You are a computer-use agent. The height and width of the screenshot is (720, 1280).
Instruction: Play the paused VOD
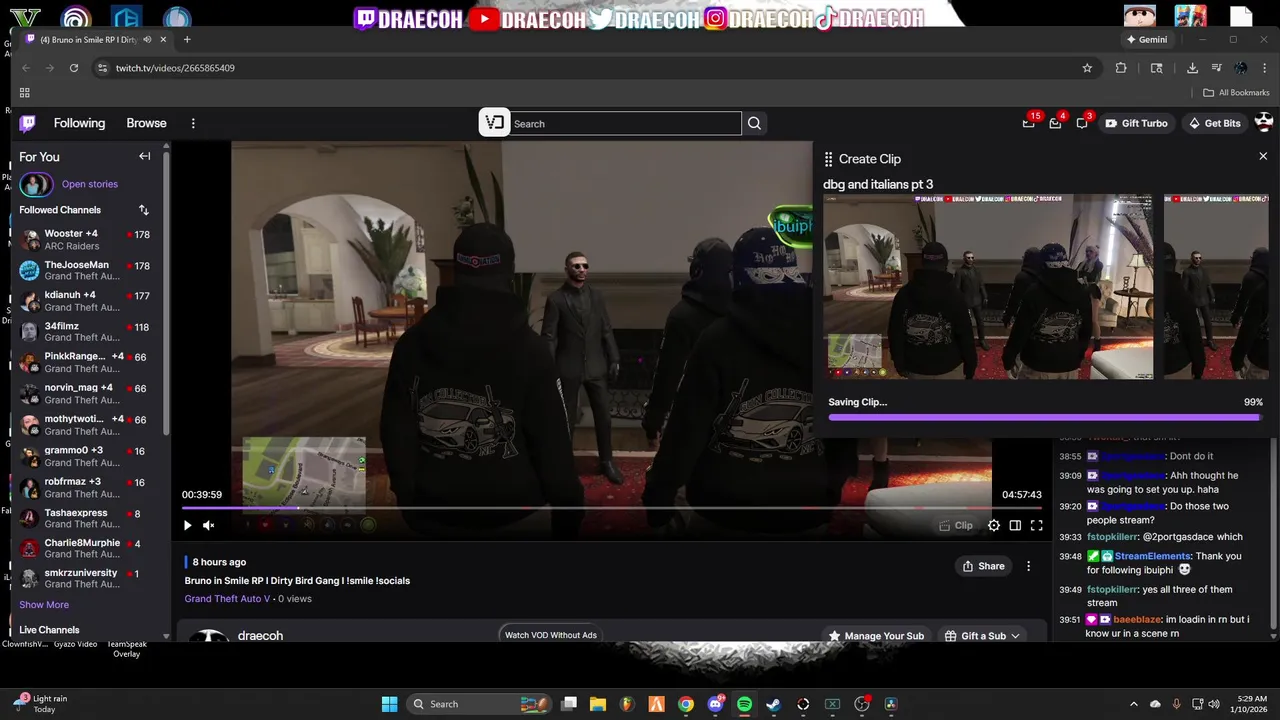point(187,525)
